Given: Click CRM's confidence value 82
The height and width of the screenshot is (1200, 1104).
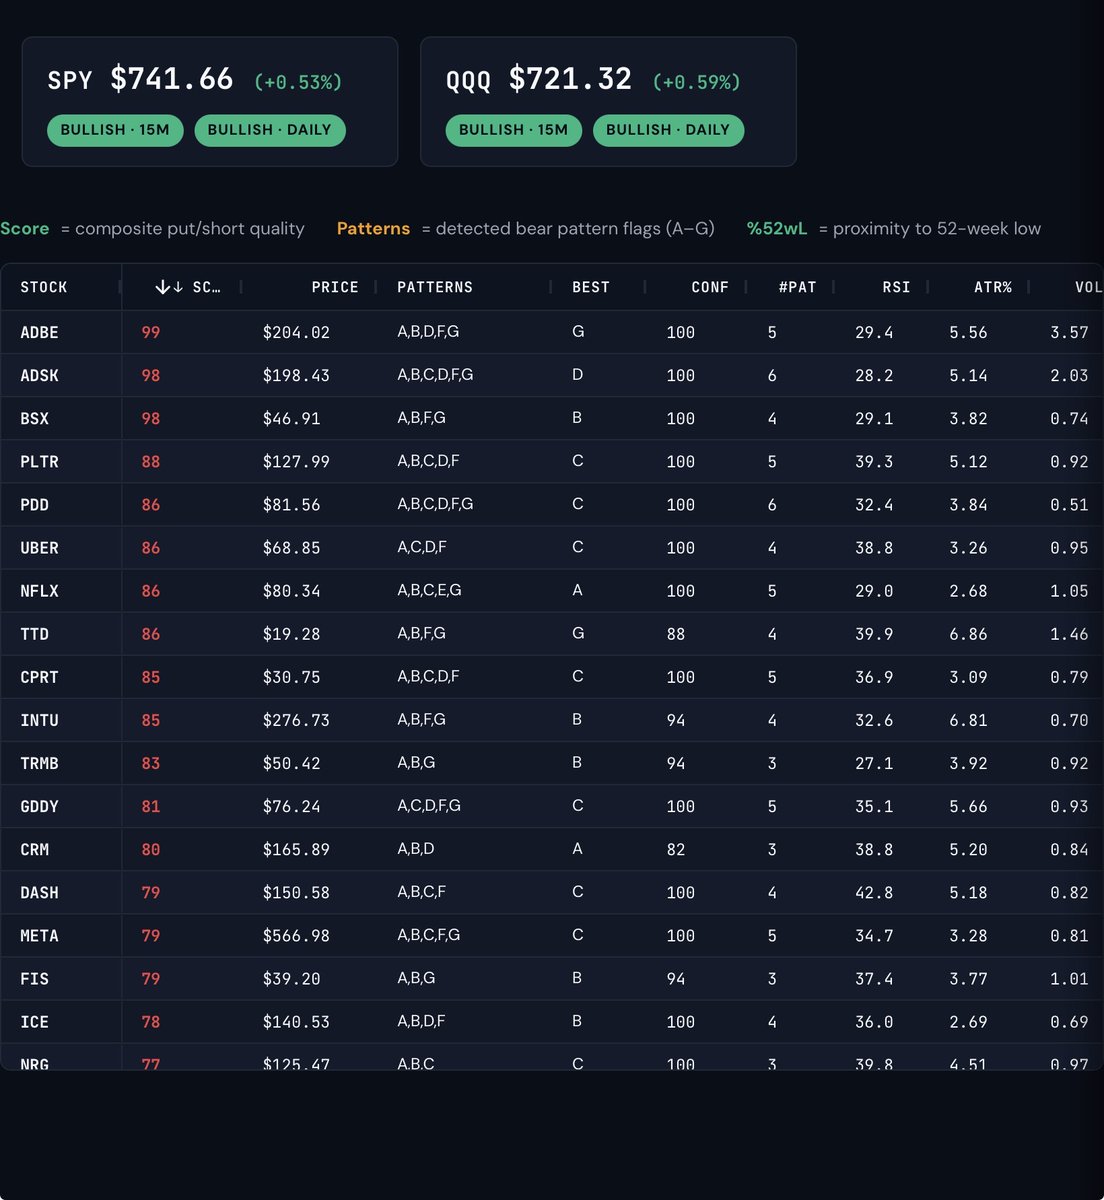Looking at the screenshot, I should click(676, 849).
